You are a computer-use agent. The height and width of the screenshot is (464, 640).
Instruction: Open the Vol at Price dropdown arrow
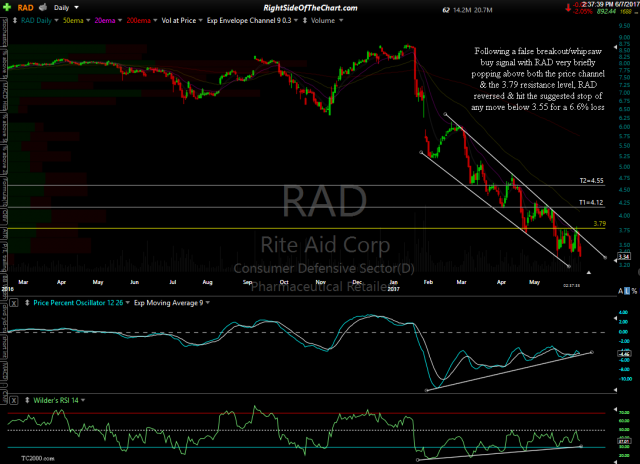(200, 20)
